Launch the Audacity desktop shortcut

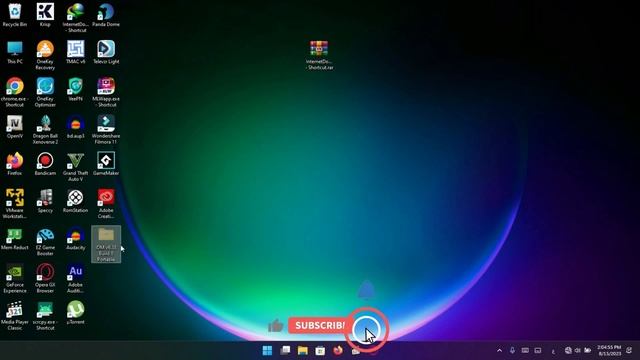(76, 238)
